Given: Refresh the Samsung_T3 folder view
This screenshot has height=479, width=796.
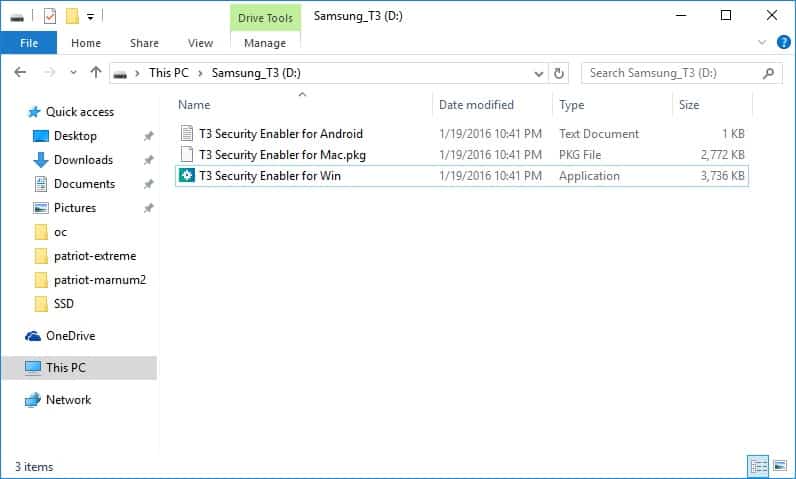Looking at the screenshot, I should (x=558, y=74).
